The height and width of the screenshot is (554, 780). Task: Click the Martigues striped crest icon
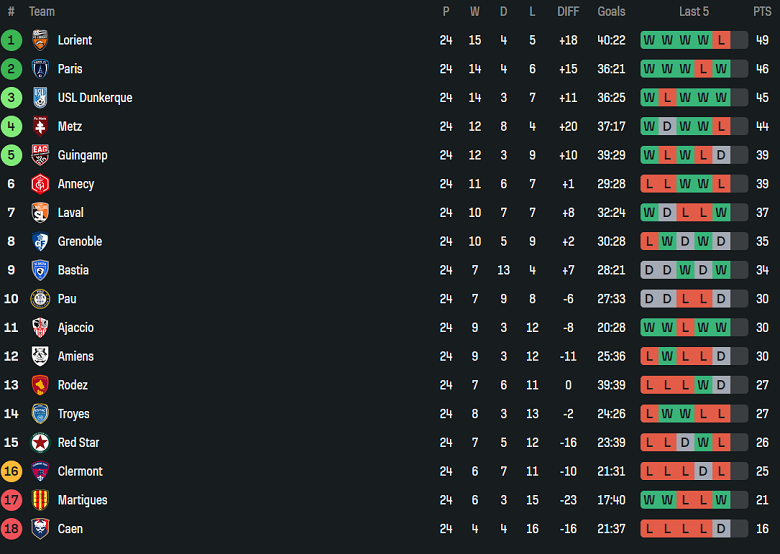(x=40, y=500)
